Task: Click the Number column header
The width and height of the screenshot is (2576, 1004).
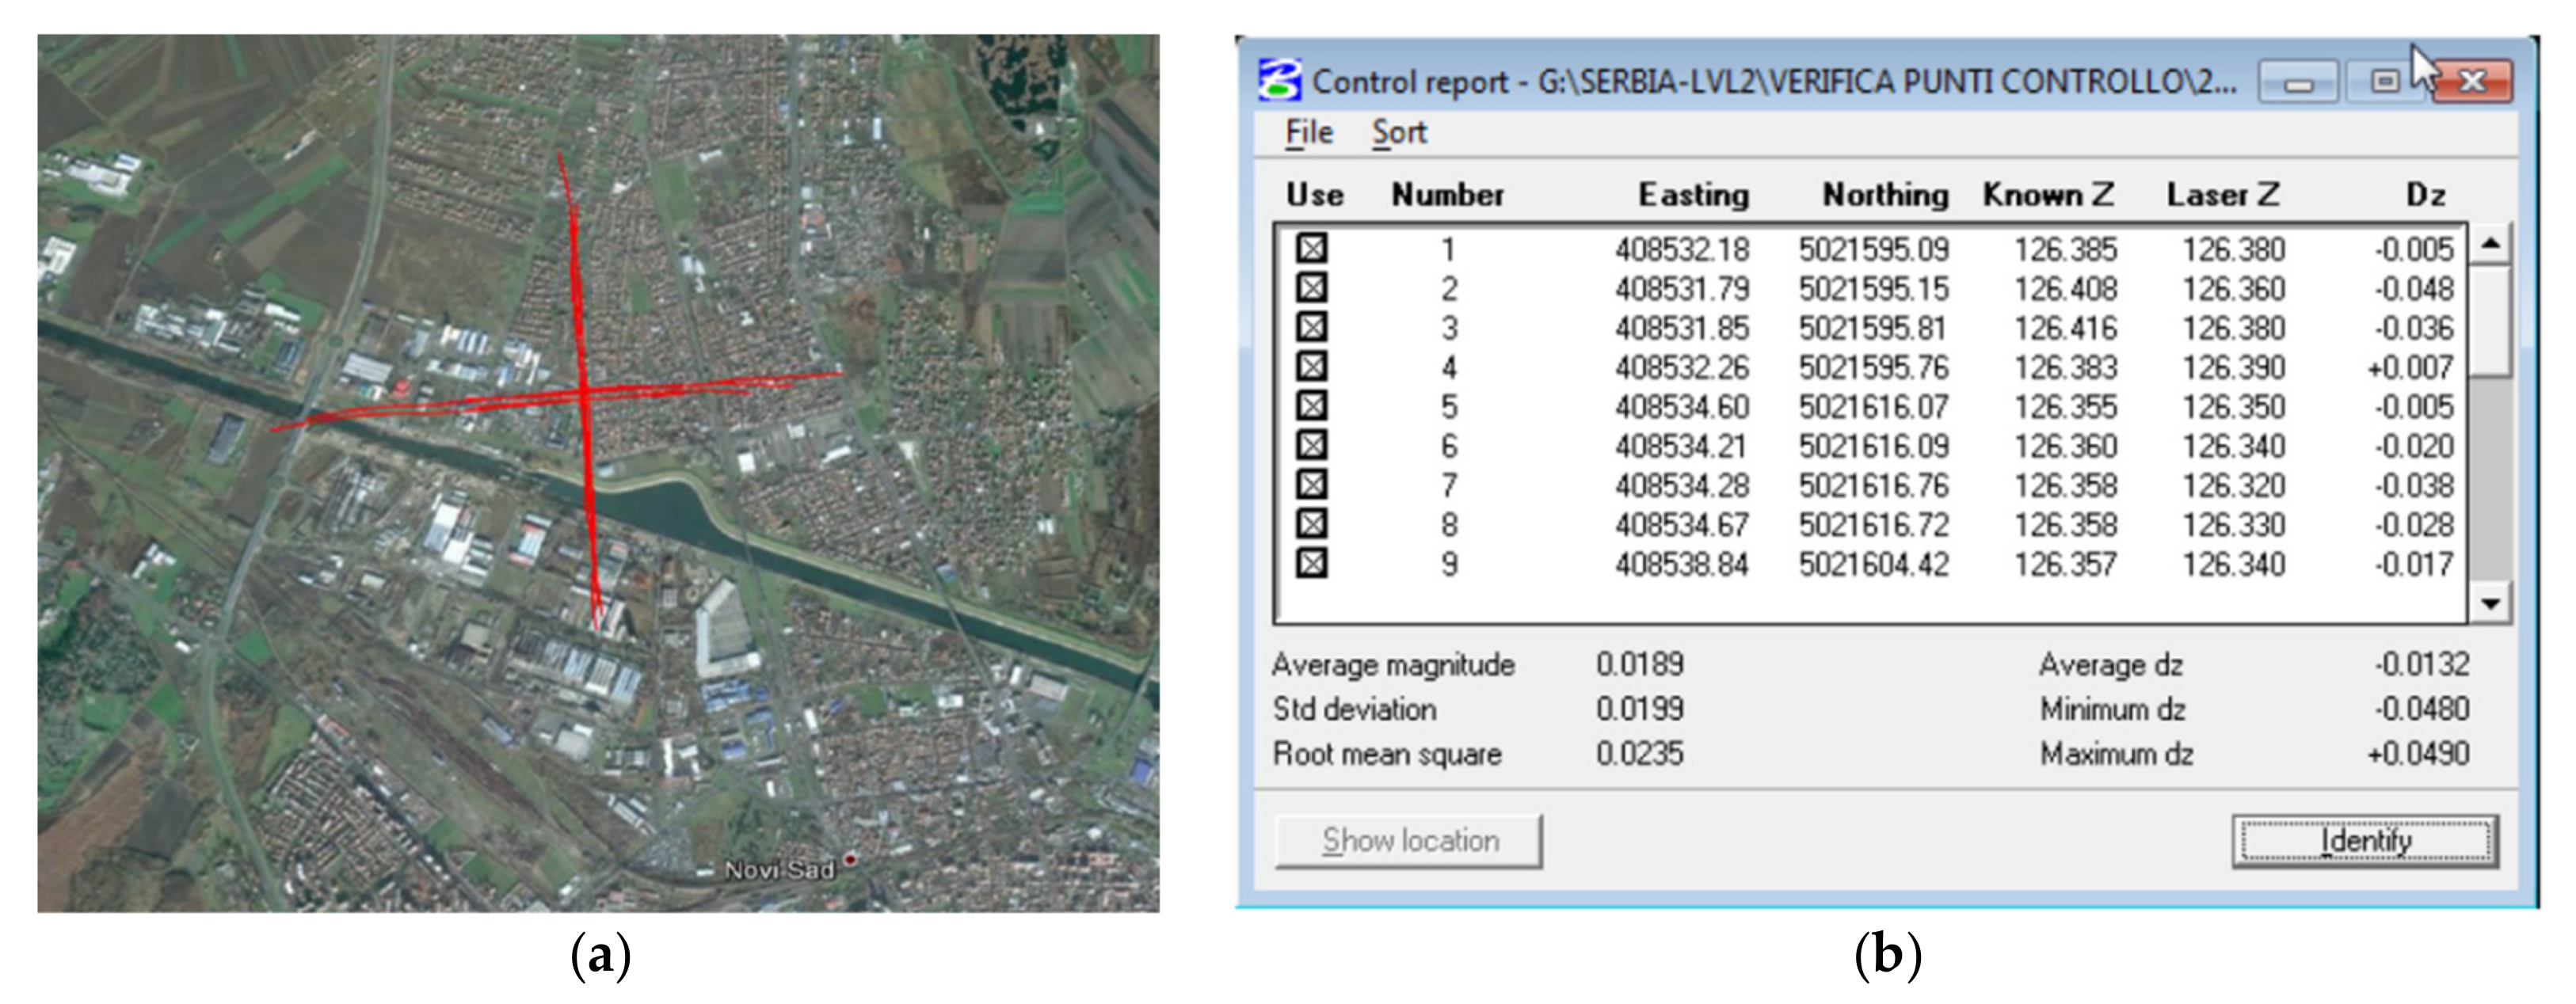Action: tap(1448, 195)
